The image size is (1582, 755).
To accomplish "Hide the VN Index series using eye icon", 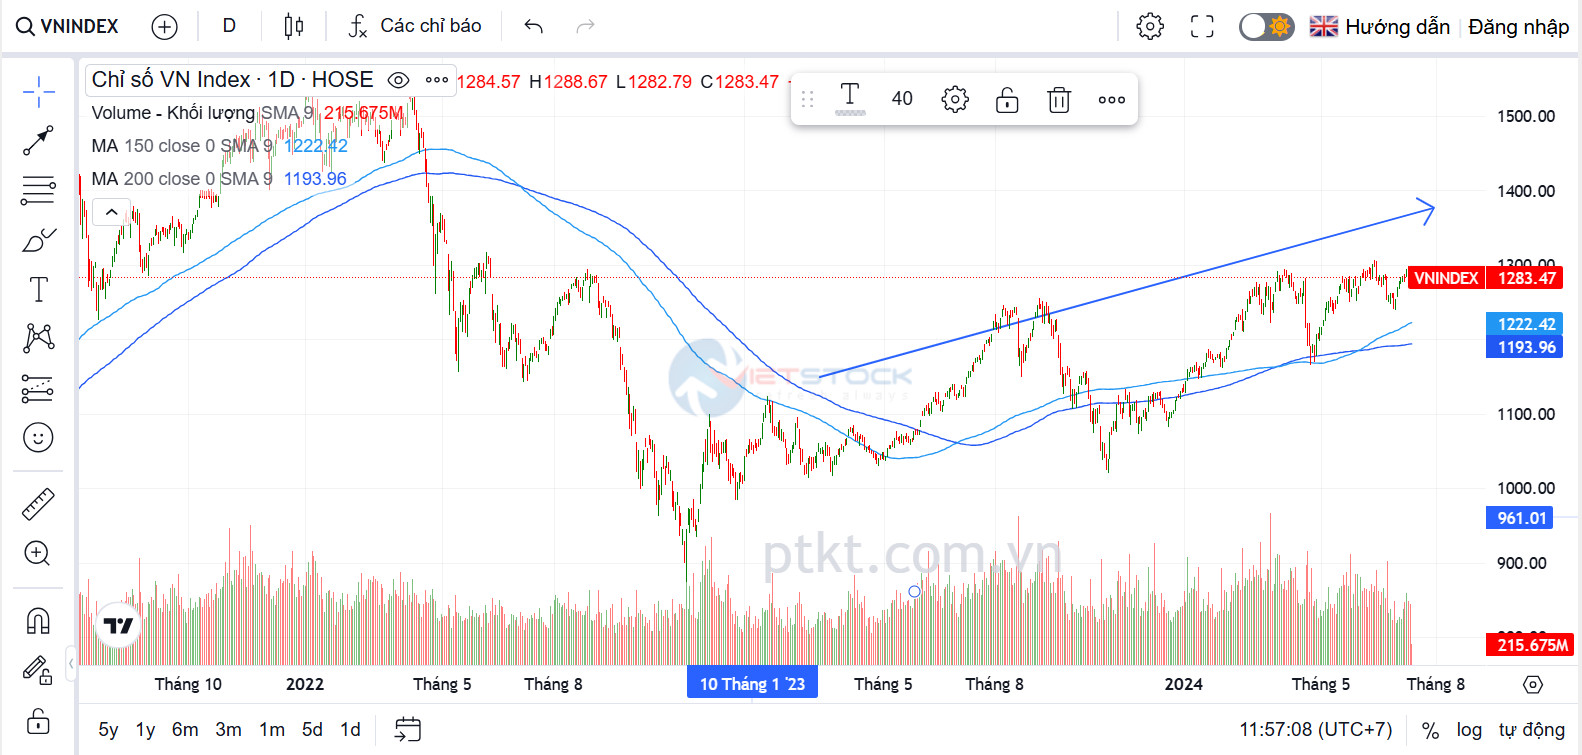I will click(x=398, y=80).
